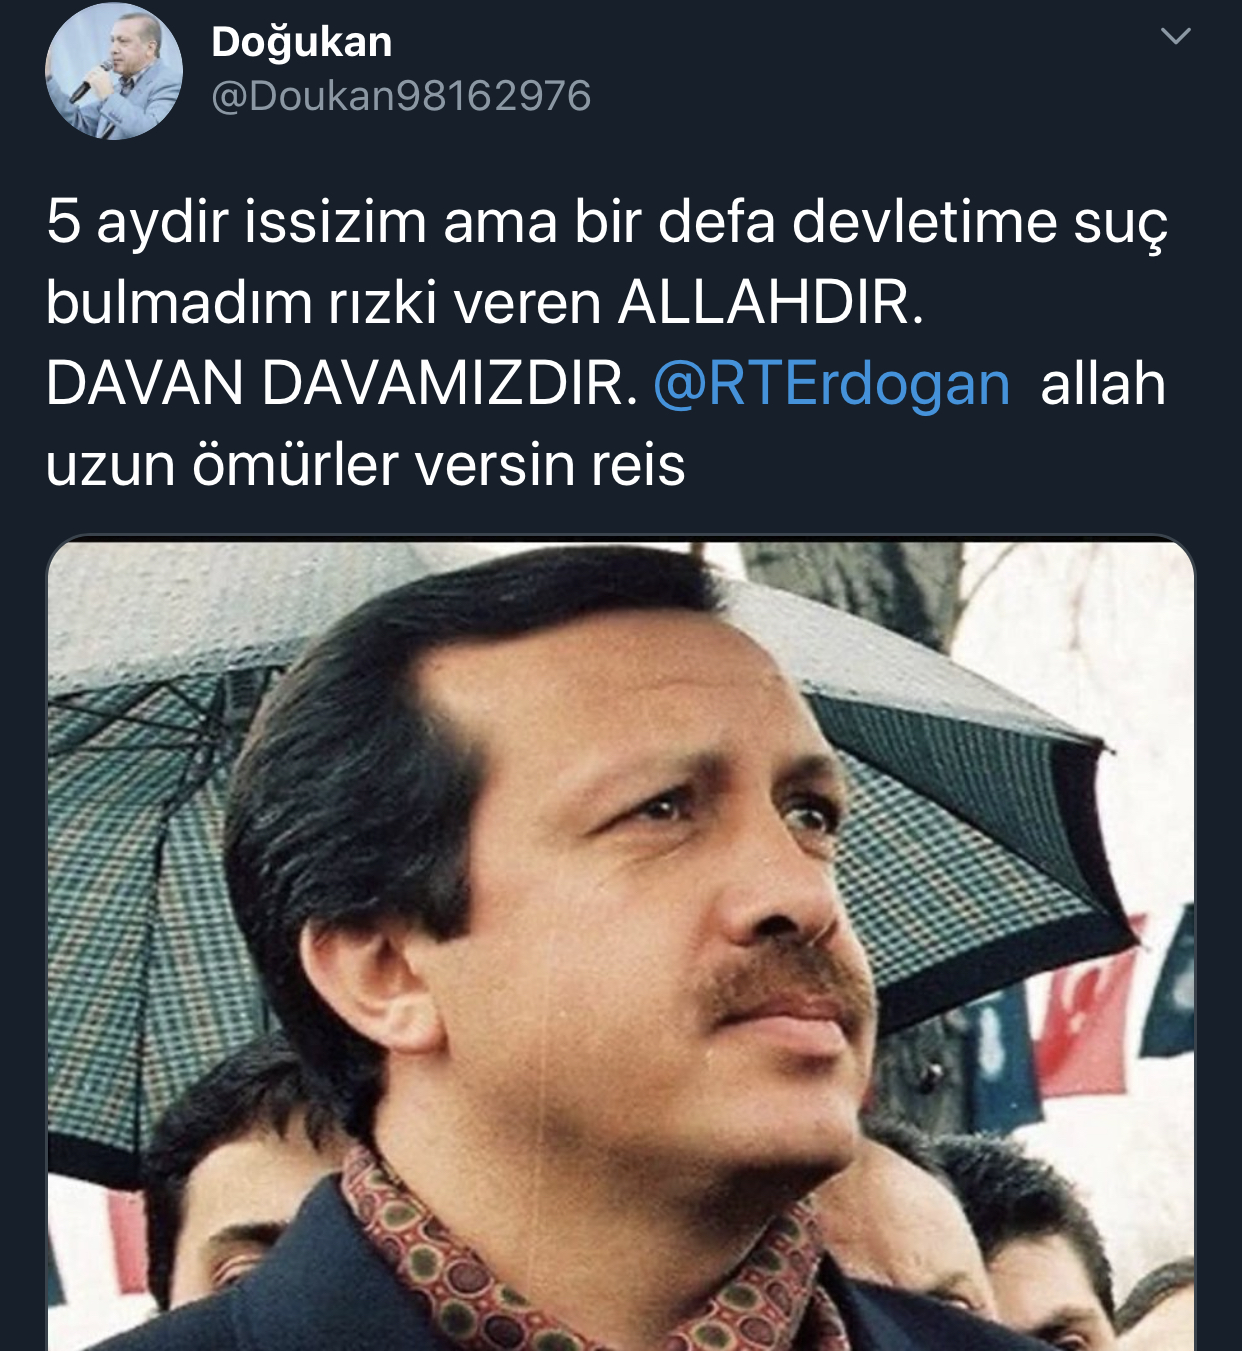The width and height of the screenshot is (1242, 1351).
Task: Click the line "uzun ömürler versin reis"
Action: point(366,466)
